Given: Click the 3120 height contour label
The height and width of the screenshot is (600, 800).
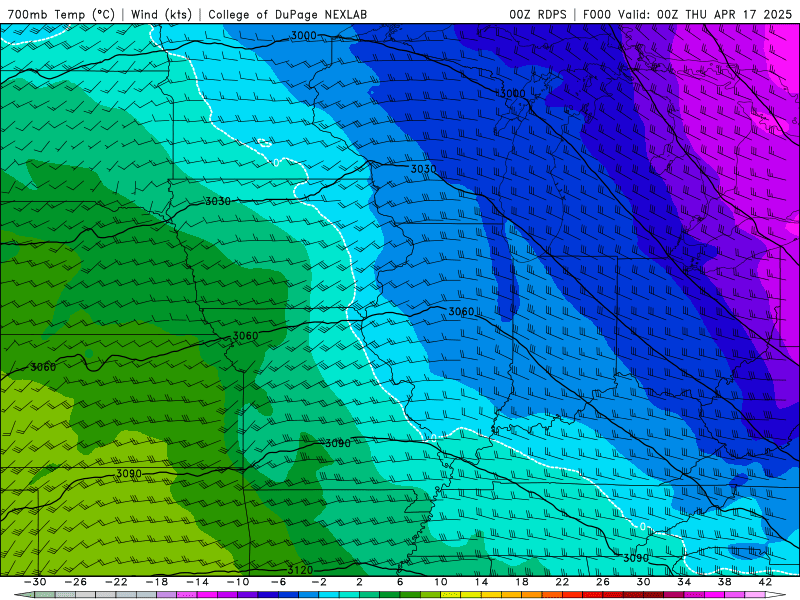Looking at the screenshot, I should coord(300,570).
